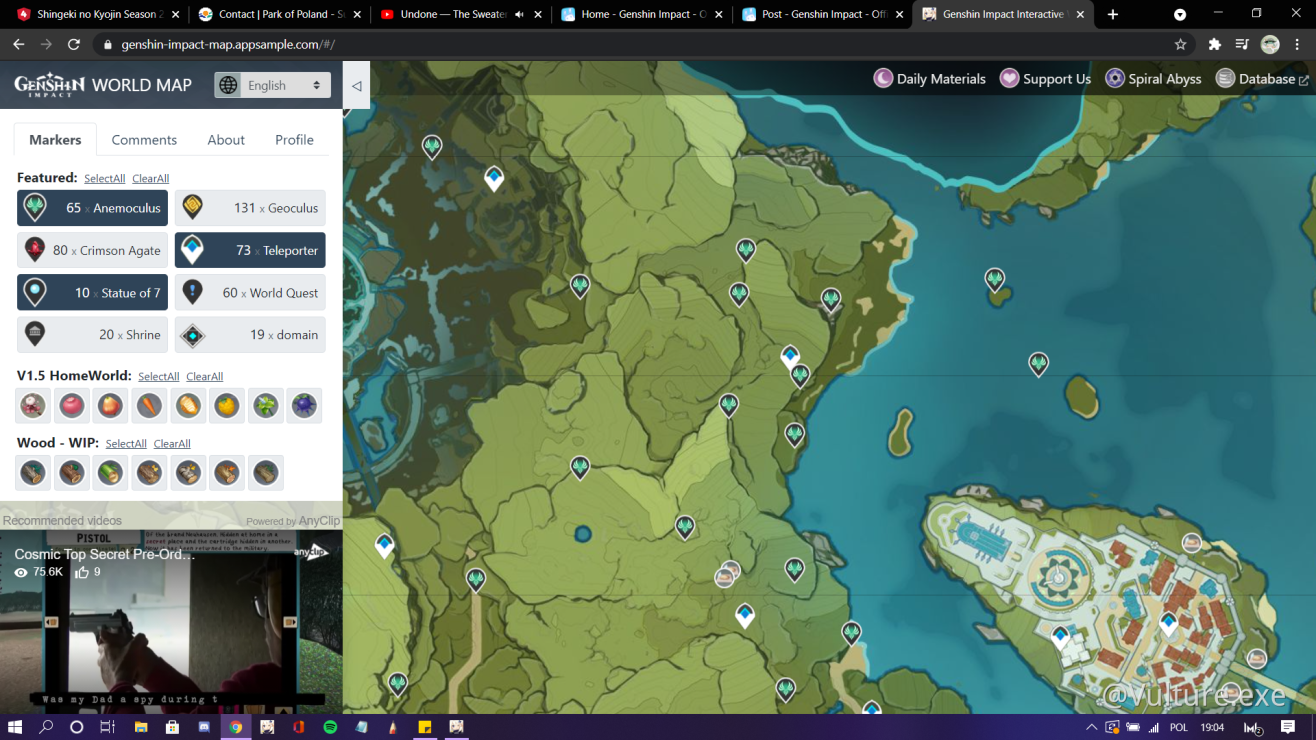
Task: Switch to Home - Genshin Impact browser tab
Action: [641, 15]
